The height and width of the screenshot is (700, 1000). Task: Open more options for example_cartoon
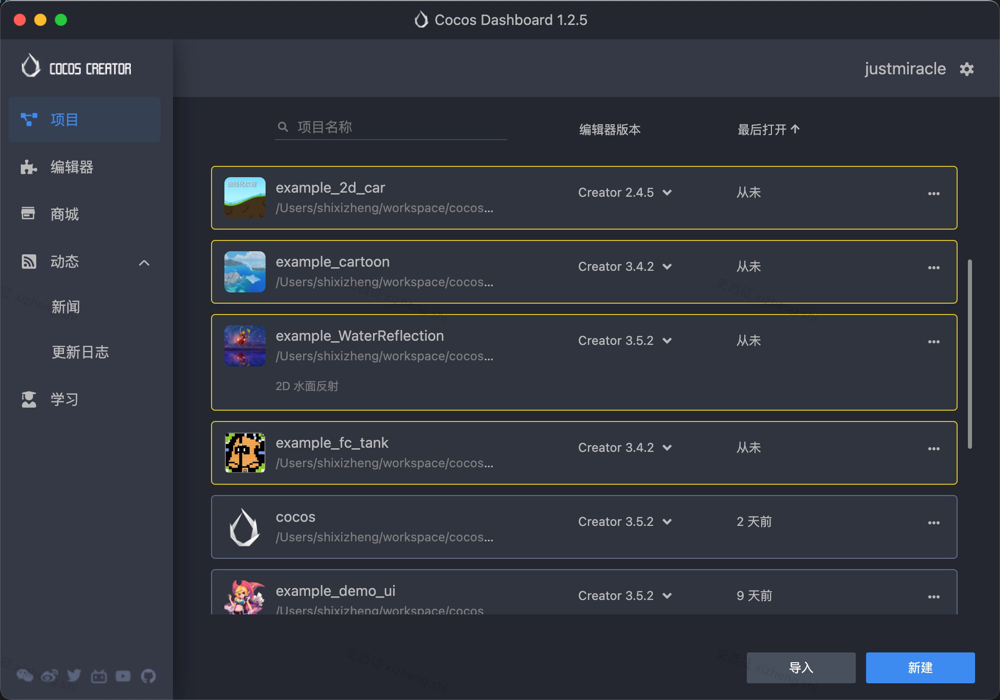coord(934,267)
